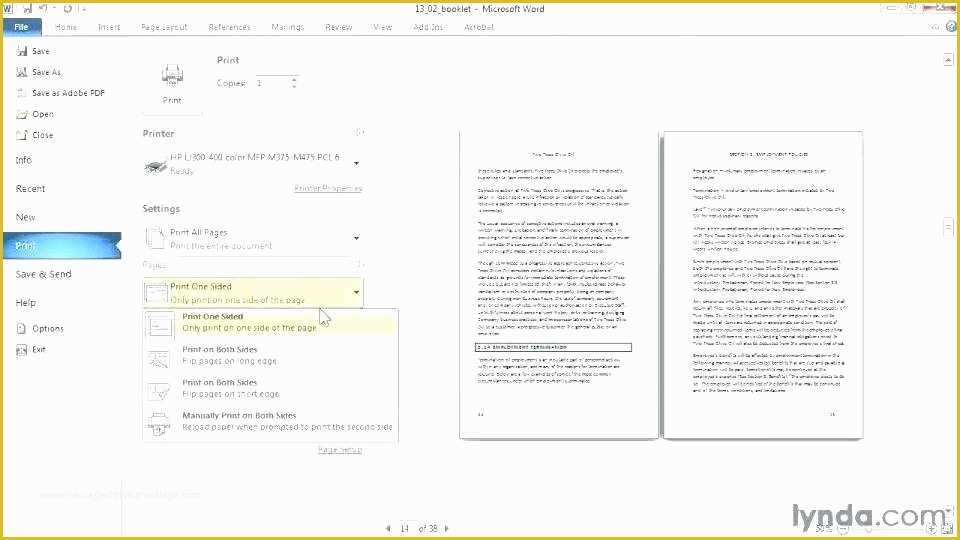The width and height of the screenshot is (960, 540).
Task: Open the HP printer selection dropdown
Action: pos(252,163)
